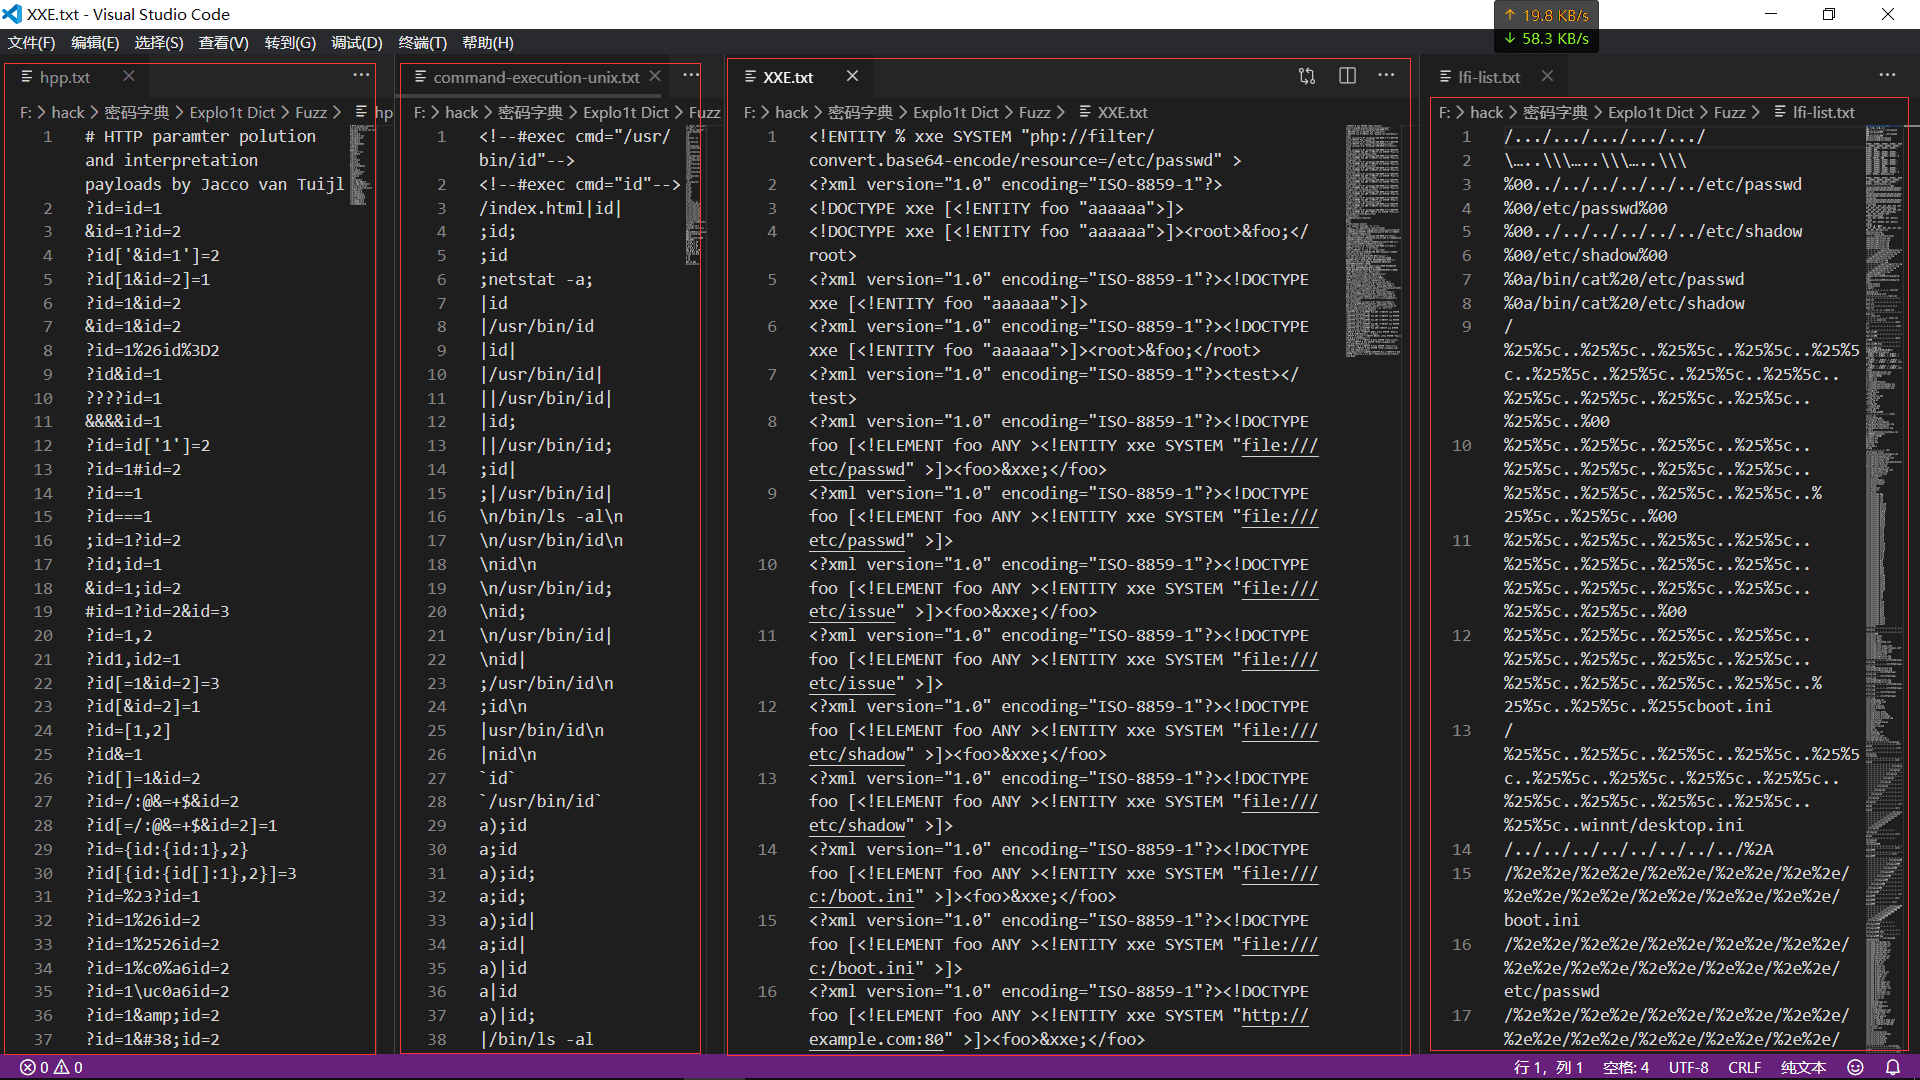Click '密码字典' breadcrumb in XXE.txt editor
Image resolution: width=1920 pixels, height=1080 pixels.
860,113
